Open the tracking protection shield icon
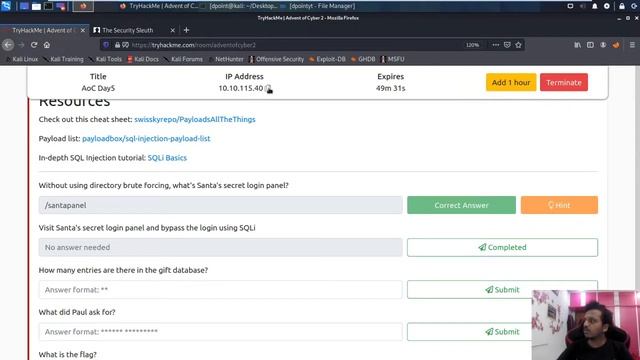 tap(106, 45)
